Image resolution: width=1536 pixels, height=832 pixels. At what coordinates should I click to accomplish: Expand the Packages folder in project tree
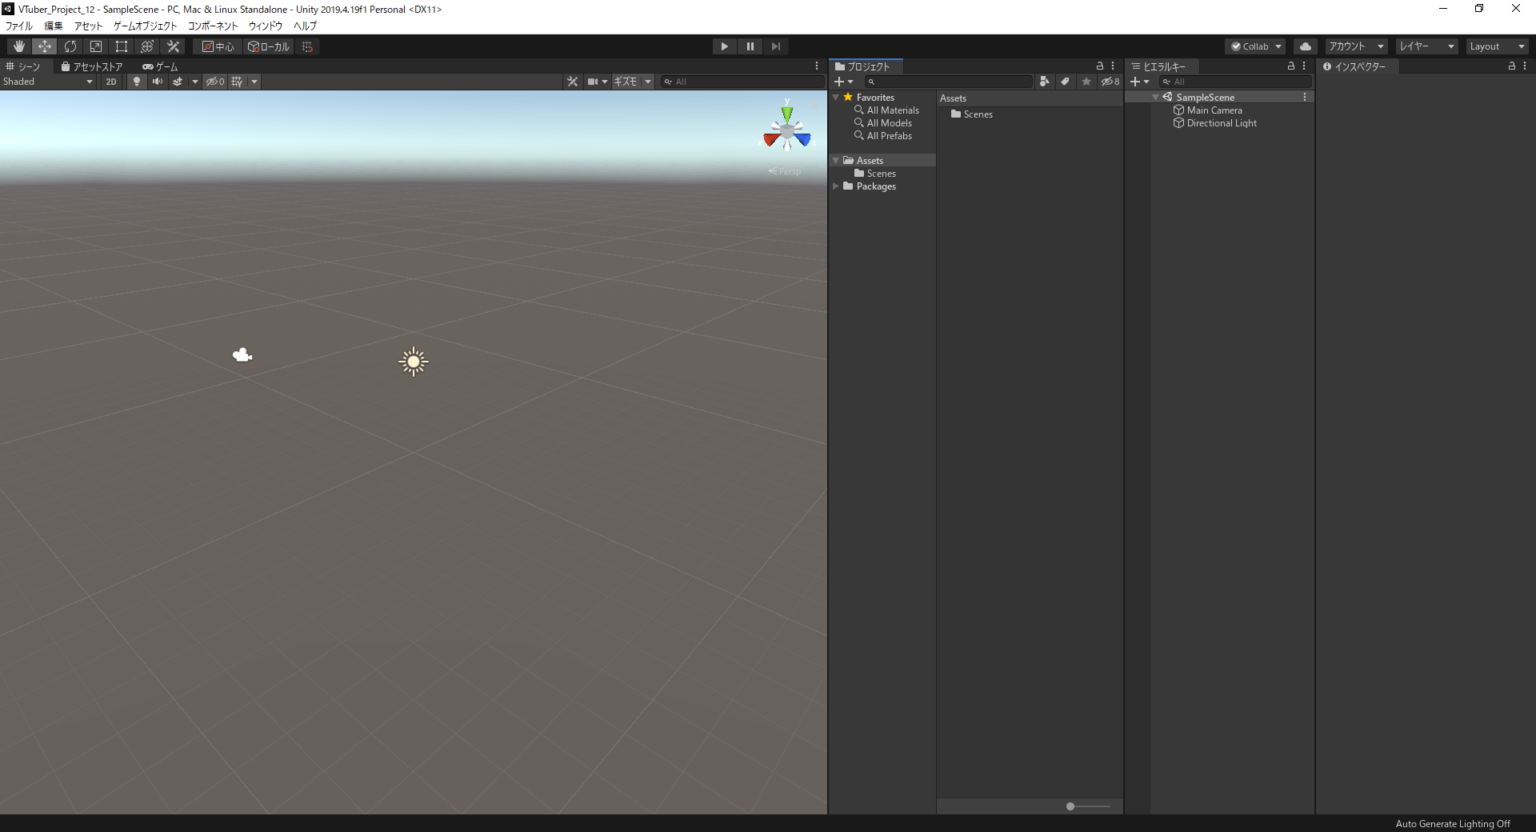(836, 186)
